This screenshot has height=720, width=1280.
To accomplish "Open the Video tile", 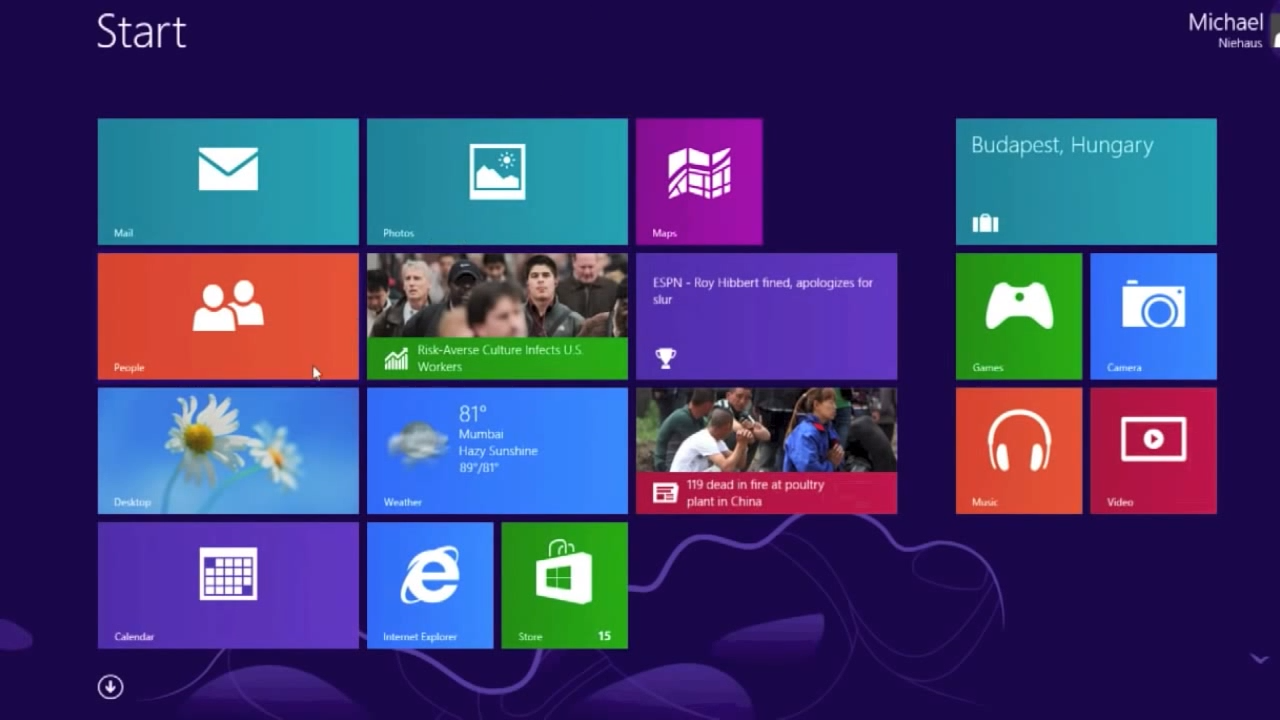I will pyautogui.click(x=1154, y=451).
